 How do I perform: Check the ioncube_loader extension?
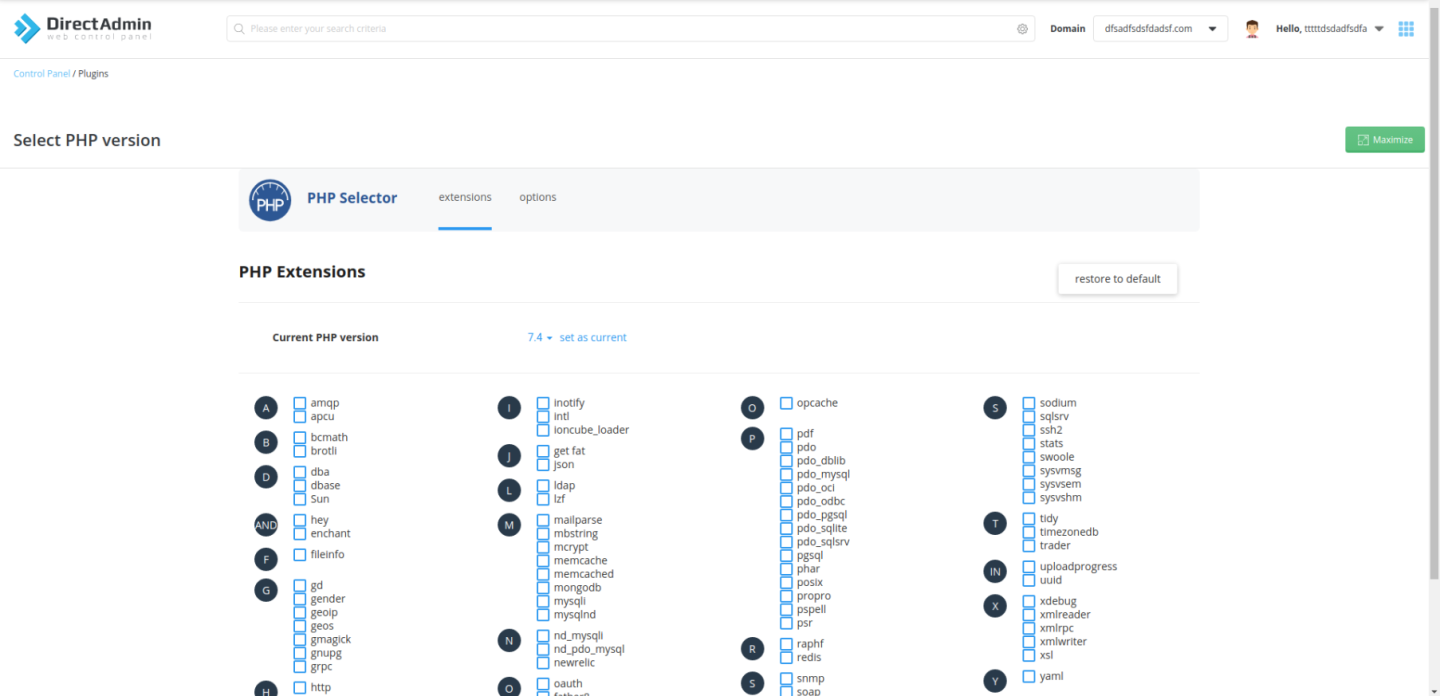click(543, 430)
